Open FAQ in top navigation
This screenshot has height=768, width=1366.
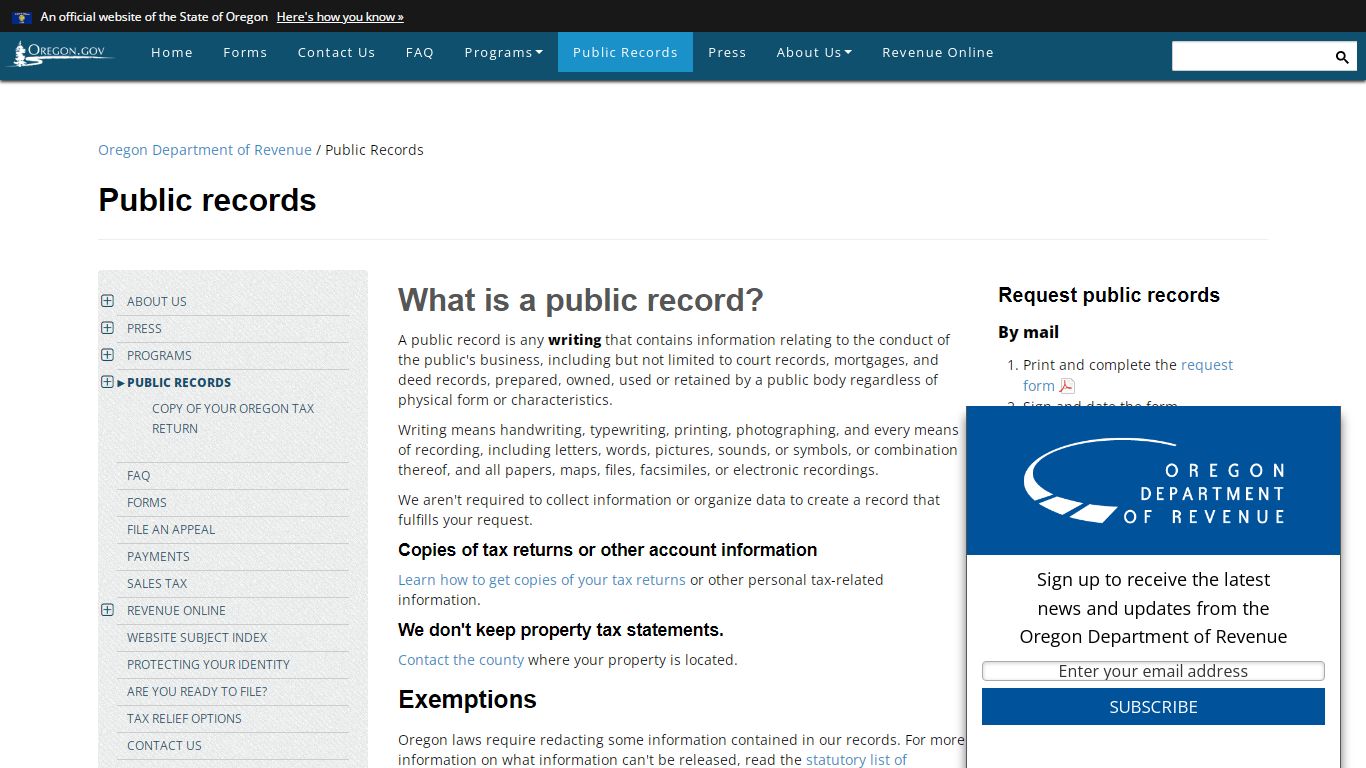coord(420,52)
